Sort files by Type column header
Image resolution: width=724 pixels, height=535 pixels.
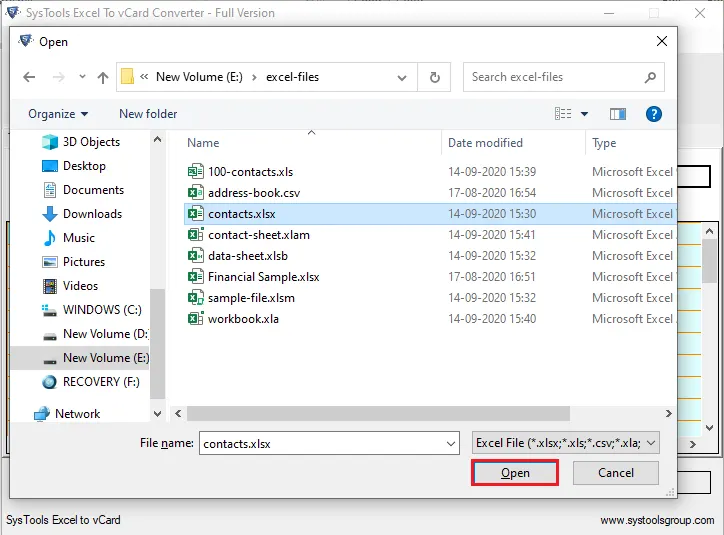click(x=604, y=143)
